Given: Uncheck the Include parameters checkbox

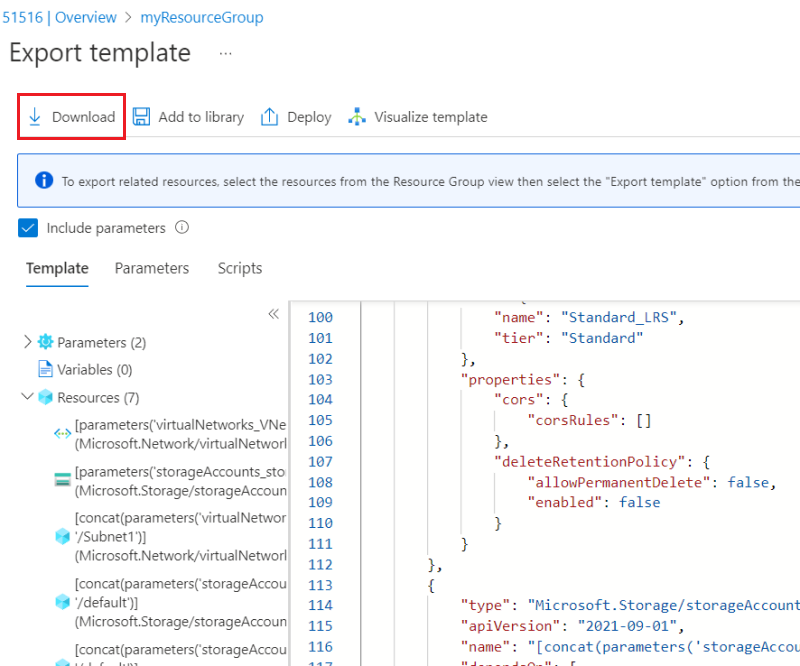Looking at the screenshot, I should point(28,228).
